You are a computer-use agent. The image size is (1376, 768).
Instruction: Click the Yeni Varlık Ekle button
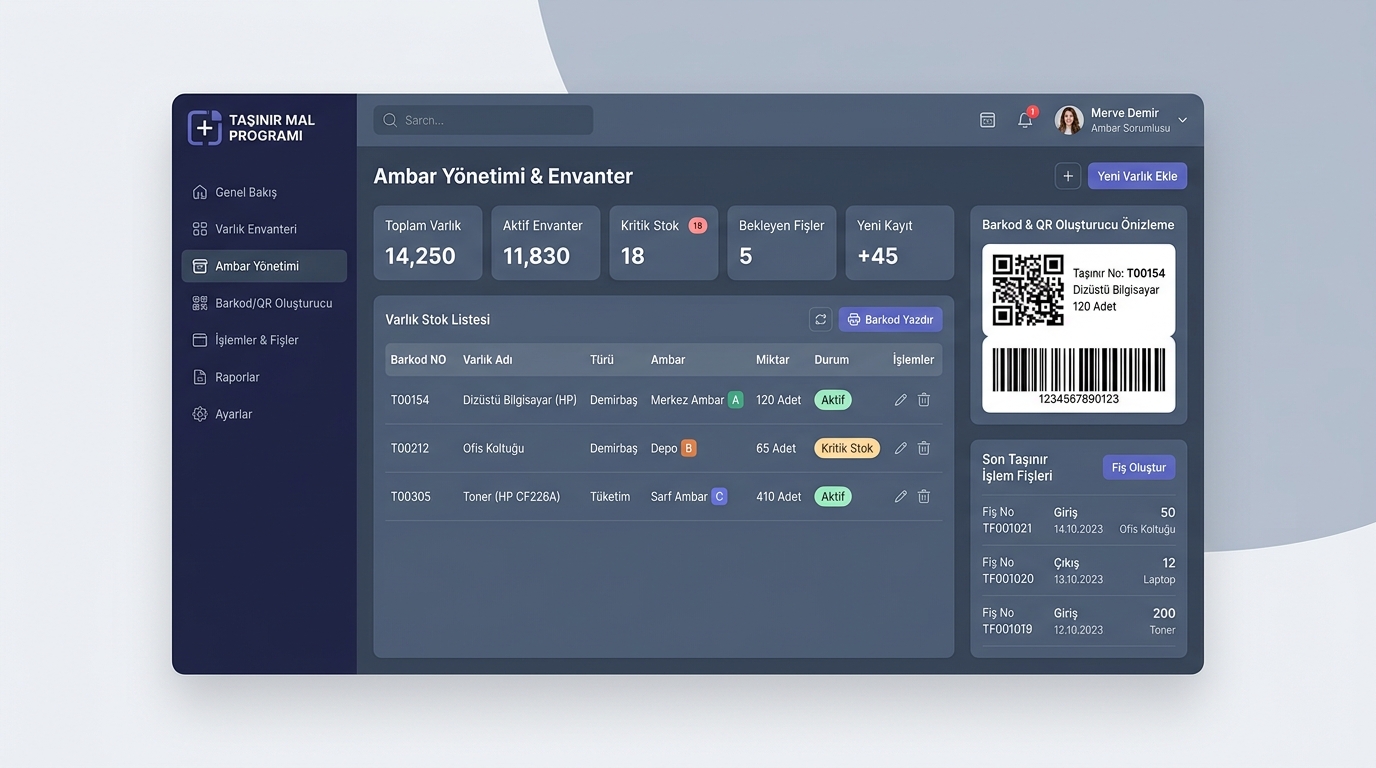(x=1137, y=176)
